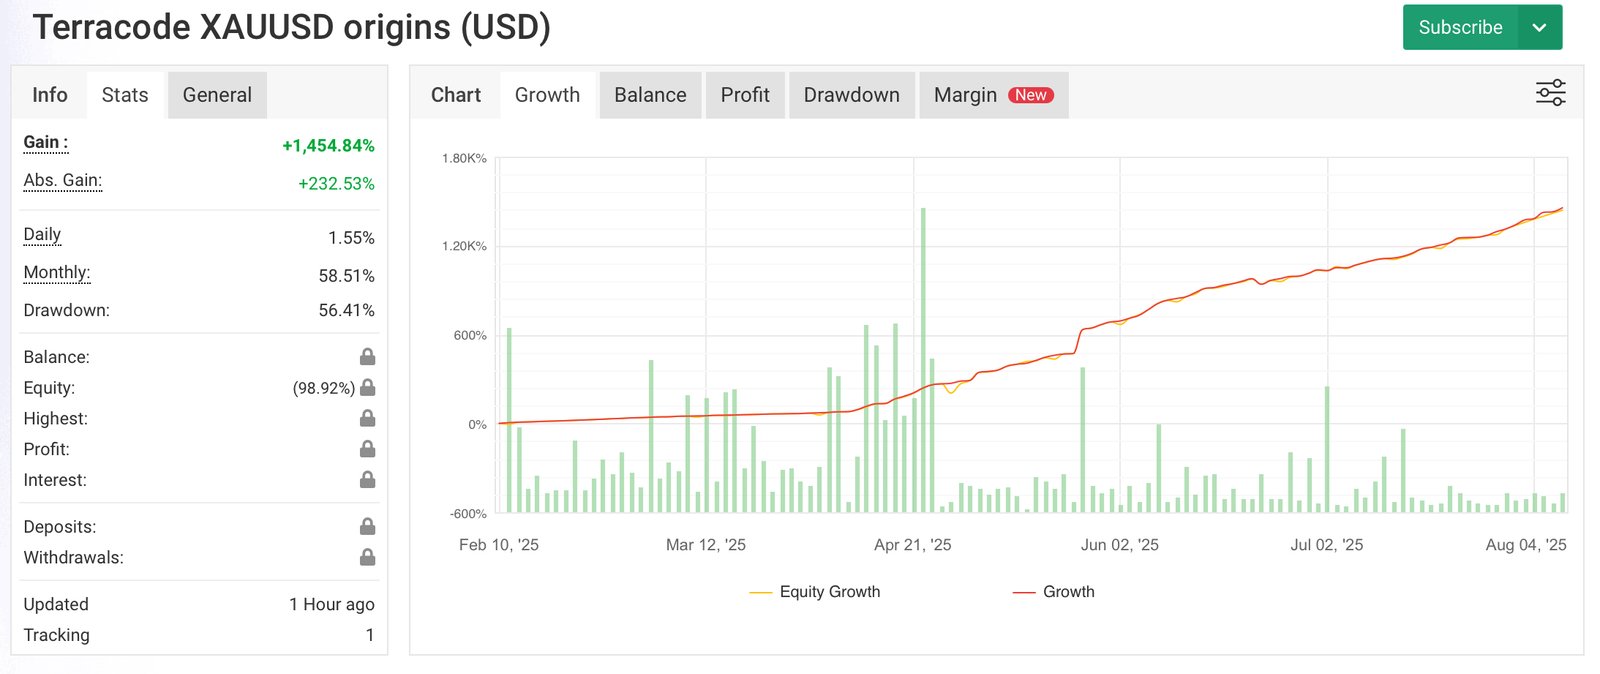Click the lock icon beside Deposits
Image resolution: width=1600 pixels, height=674 pixels.
(x=367, y=527)
